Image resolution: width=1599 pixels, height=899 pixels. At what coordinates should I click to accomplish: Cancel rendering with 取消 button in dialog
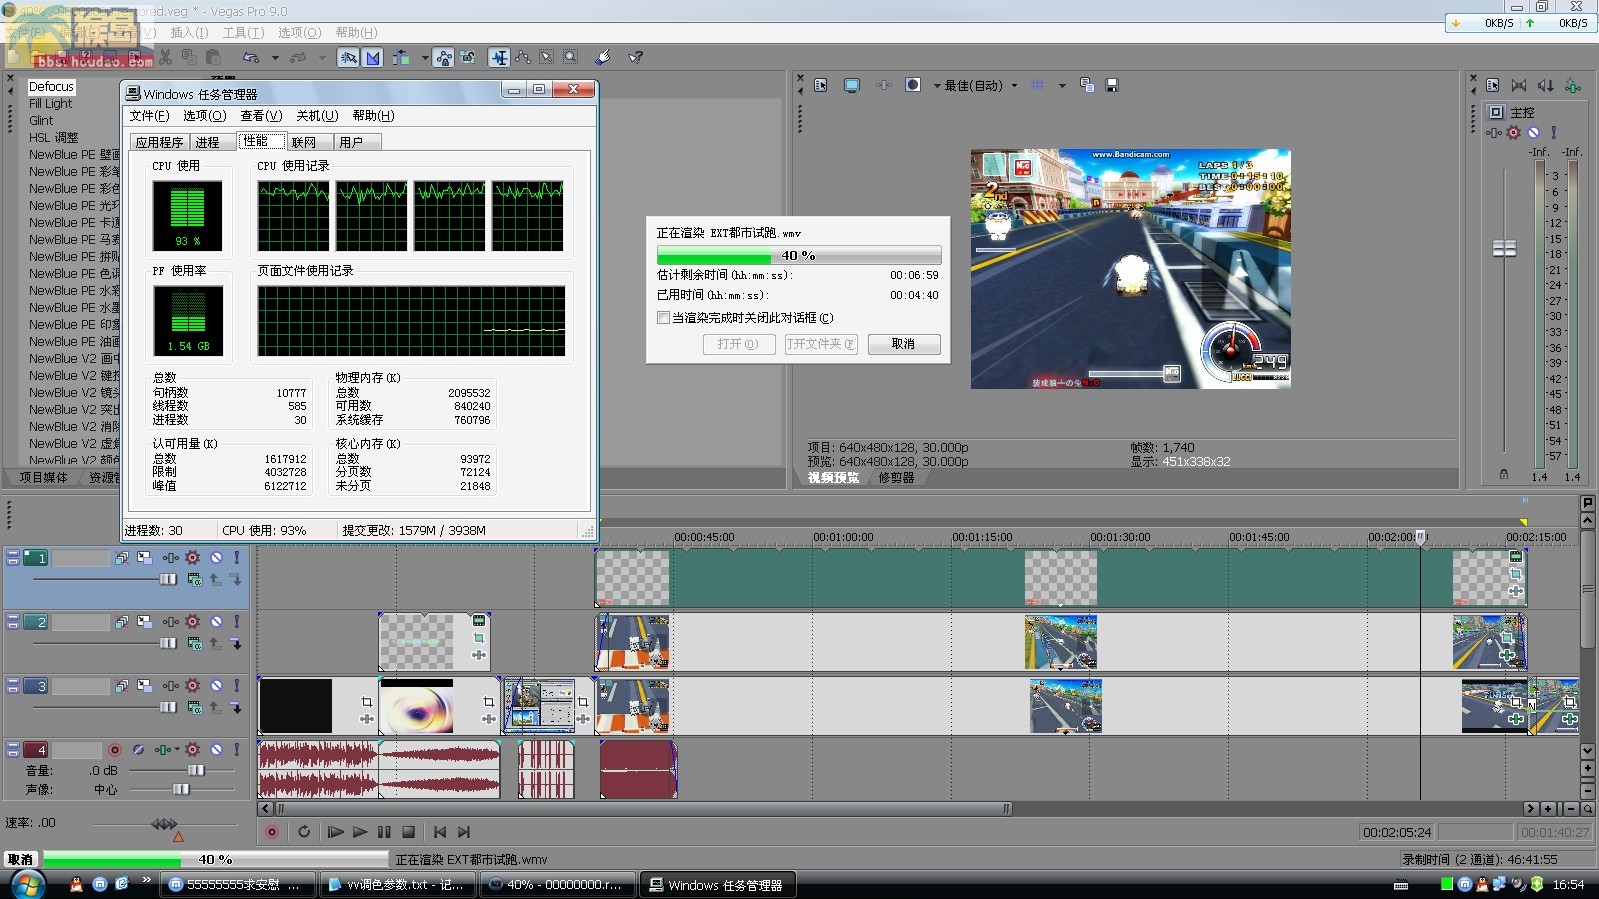[x=903, y=344]
